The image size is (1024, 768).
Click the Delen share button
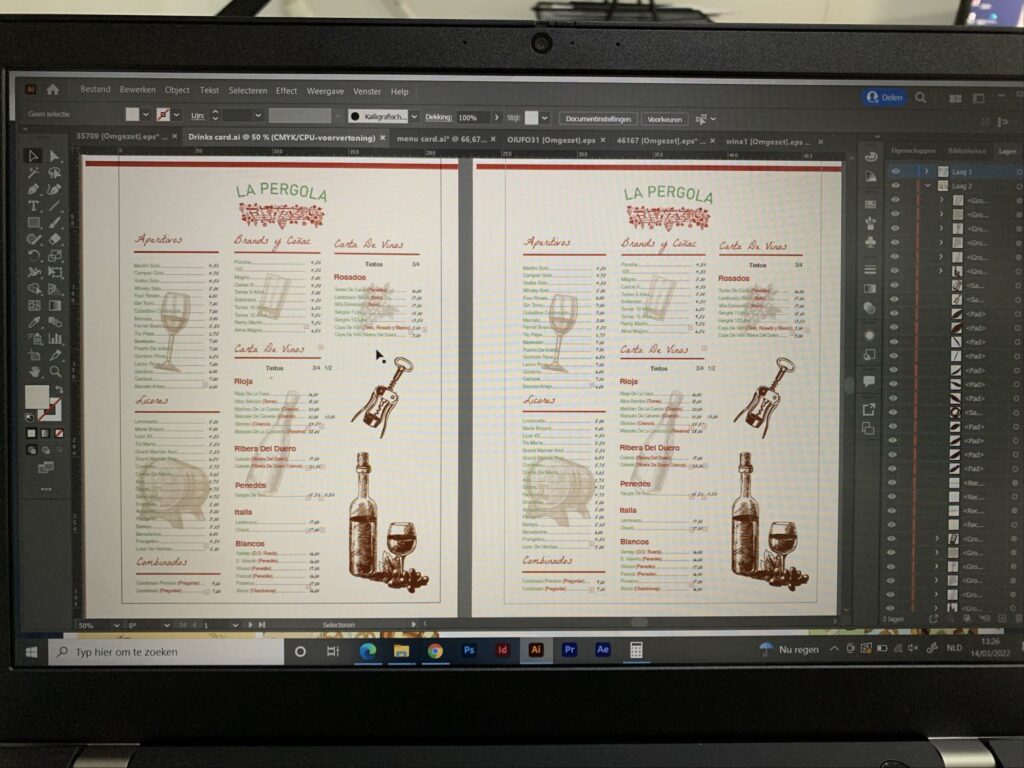884,97
